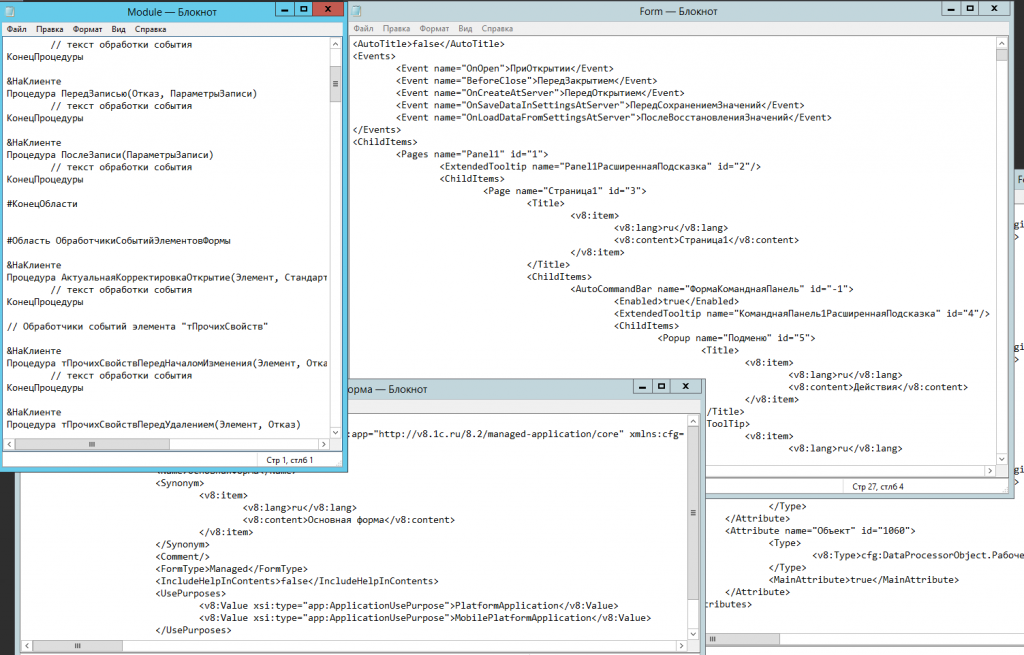Open Файл menu in the Module window

tap(17, 29)
